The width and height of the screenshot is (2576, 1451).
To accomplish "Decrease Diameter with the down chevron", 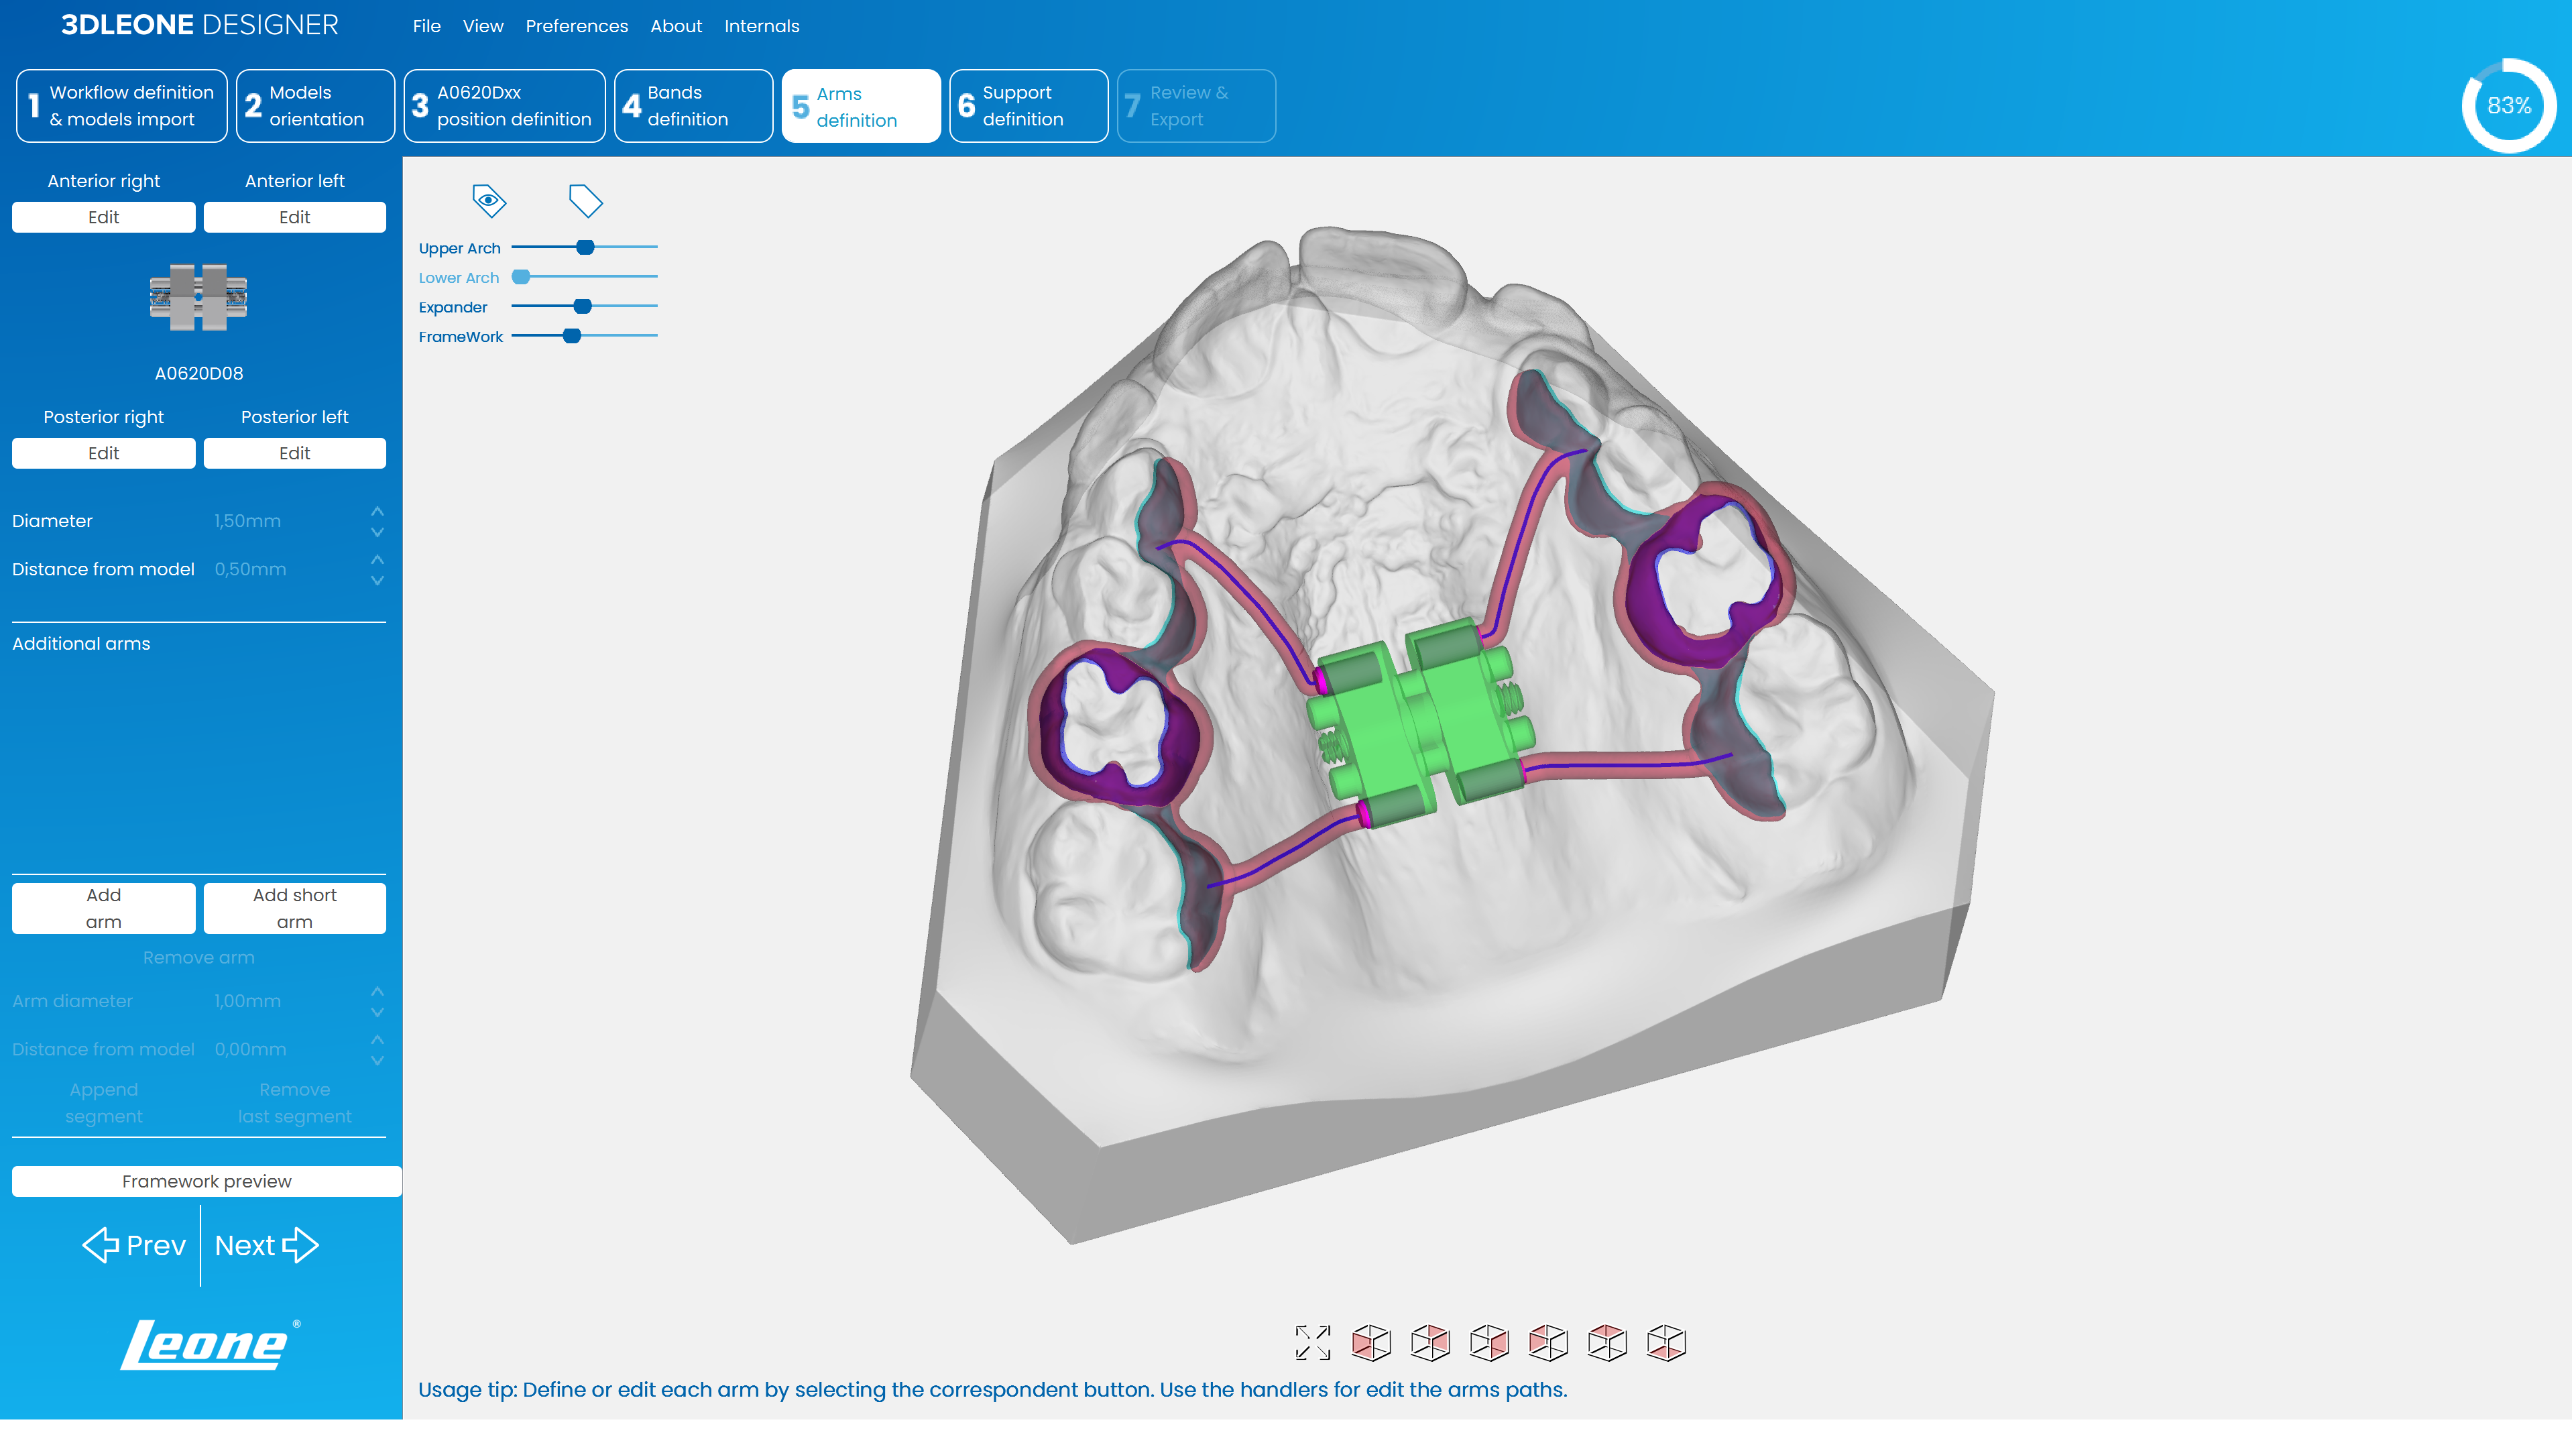I will pyautogui.click(x=377, y=532).
